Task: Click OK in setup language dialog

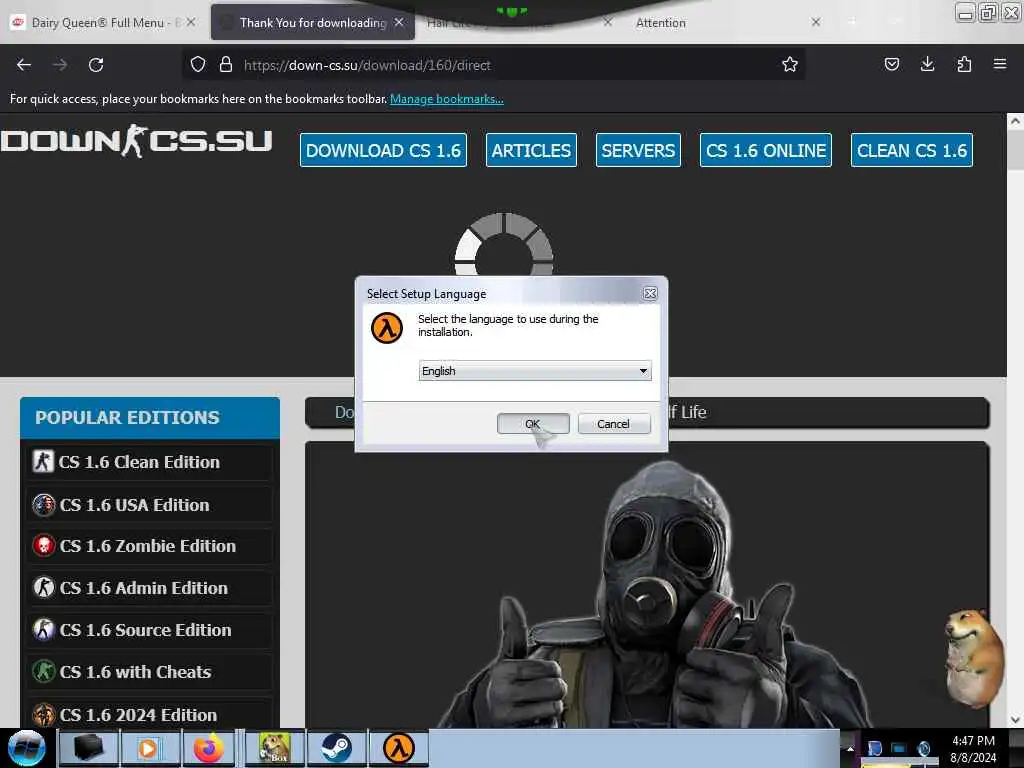Action: (533, 424)
